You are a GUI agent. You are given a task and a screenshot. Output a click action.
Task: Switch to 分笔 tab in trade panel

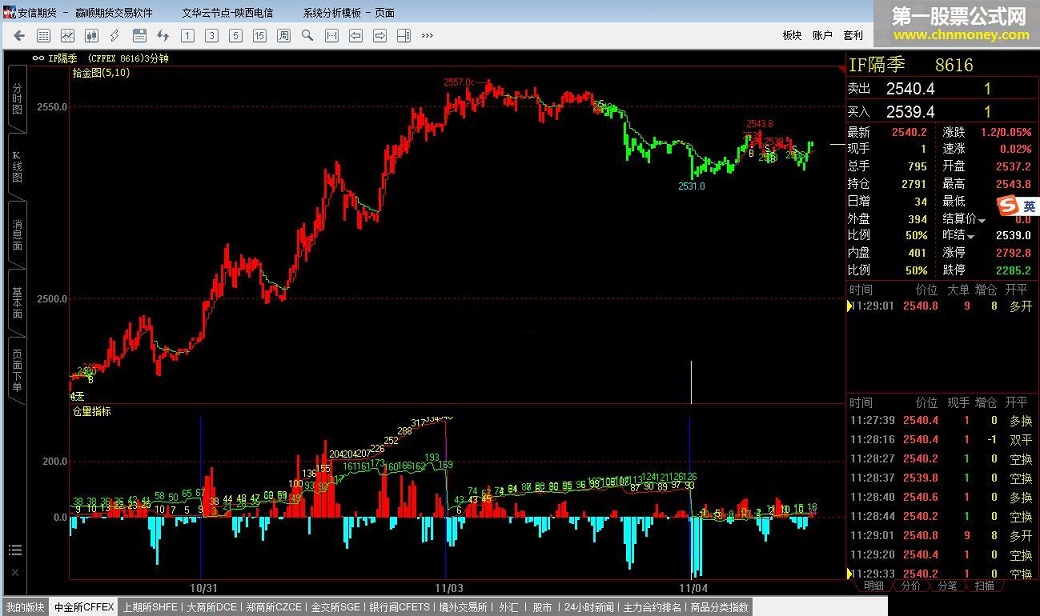click(x=947, y=585)
